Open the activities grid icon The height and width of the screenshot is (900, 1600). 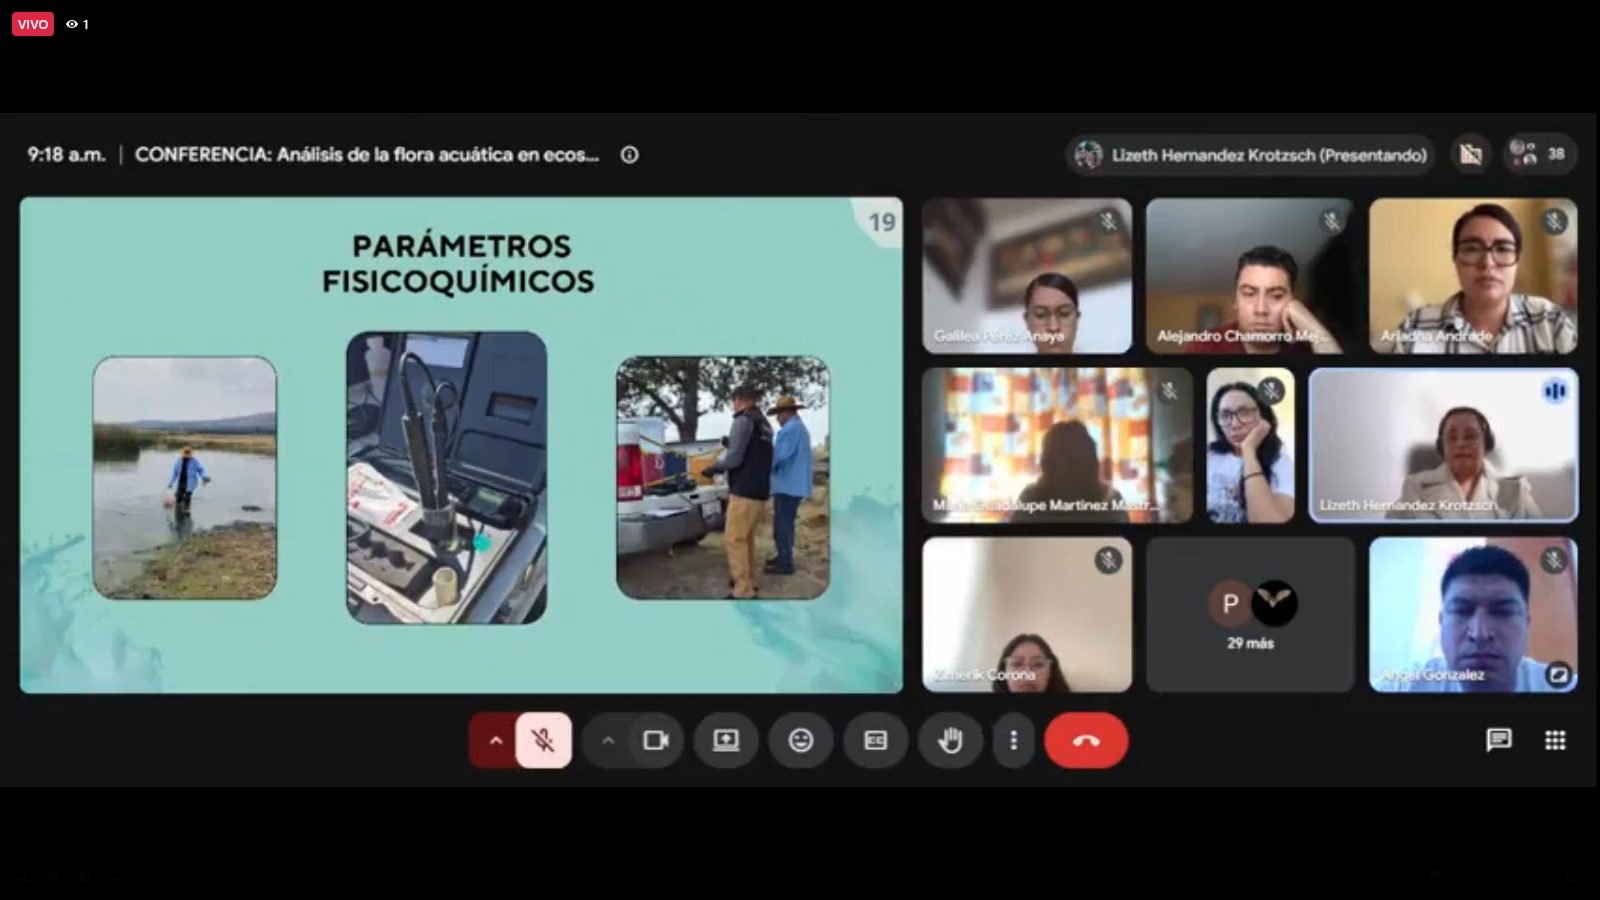(1555, 740)
